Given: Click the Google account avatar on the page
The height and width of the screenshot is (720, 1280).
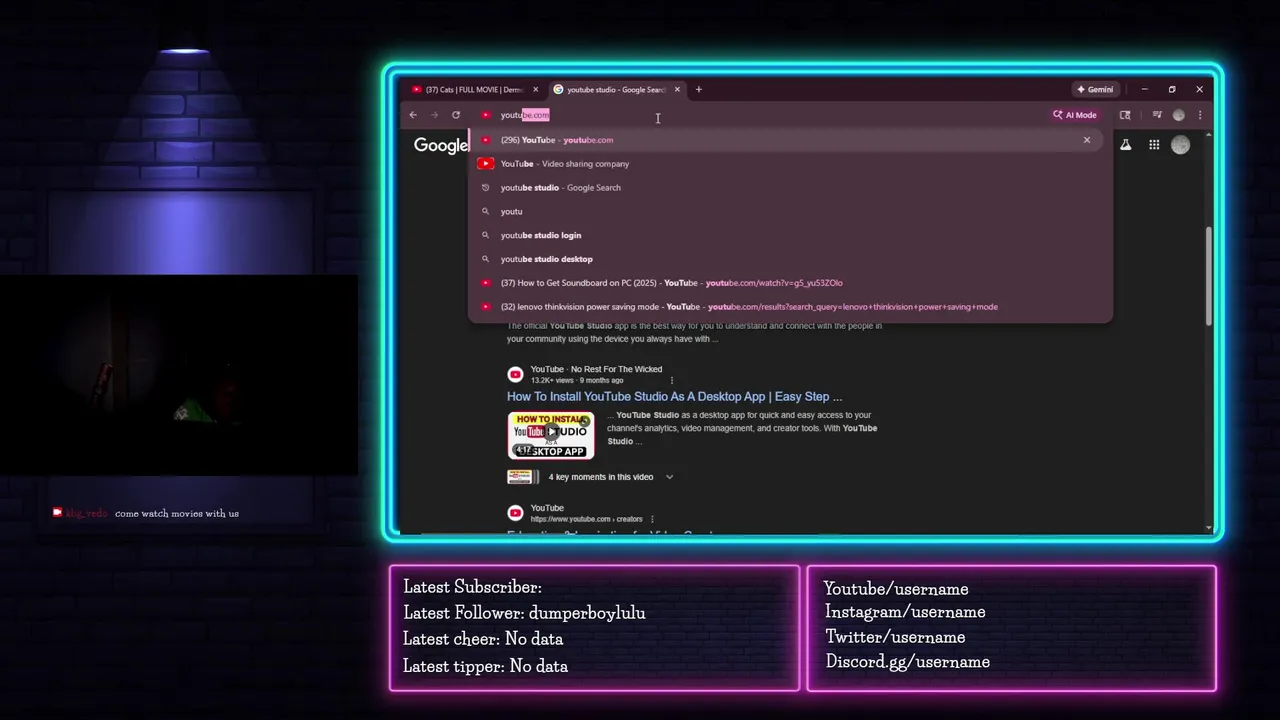Looking at the screenshot, I should [x=1181, y=145].
